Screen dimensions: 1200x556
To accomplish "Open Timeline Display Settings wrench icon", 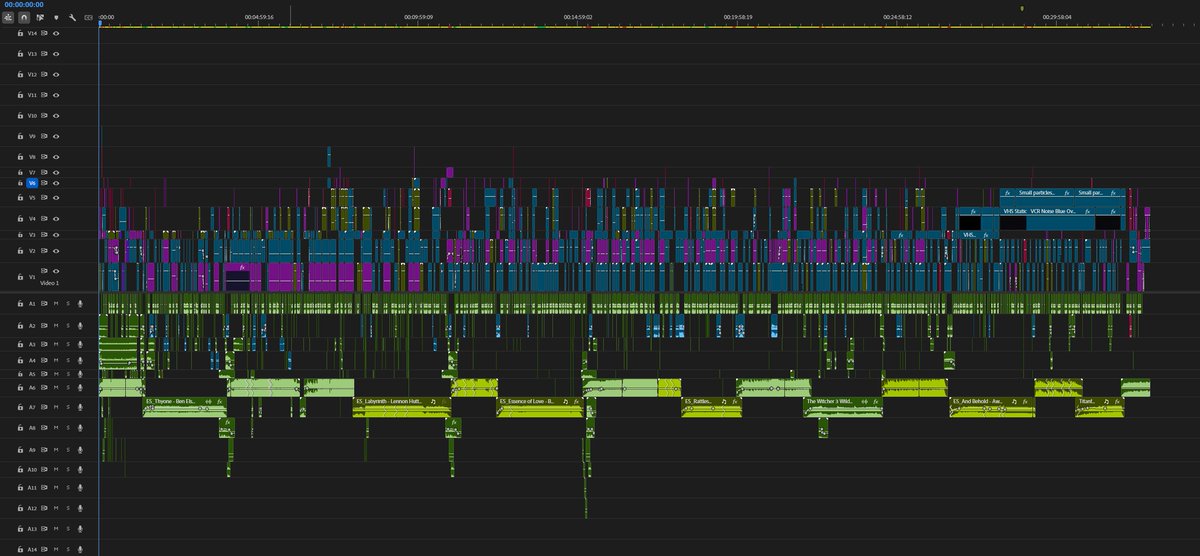I will click(x=72, y=17).
